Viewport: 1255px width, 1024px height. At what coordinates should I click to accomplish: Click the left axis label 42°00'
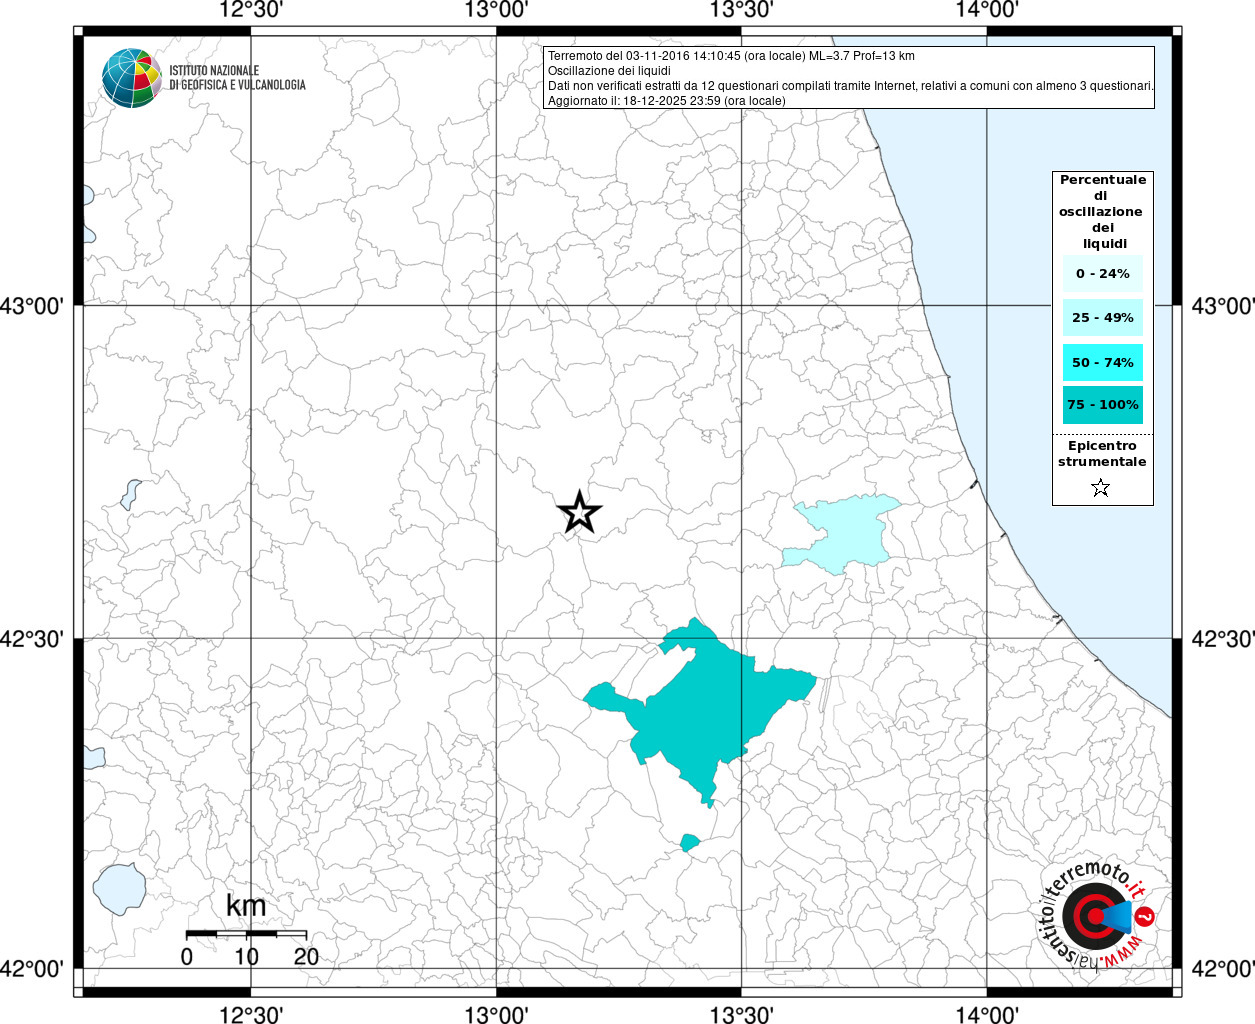[32, 968]
